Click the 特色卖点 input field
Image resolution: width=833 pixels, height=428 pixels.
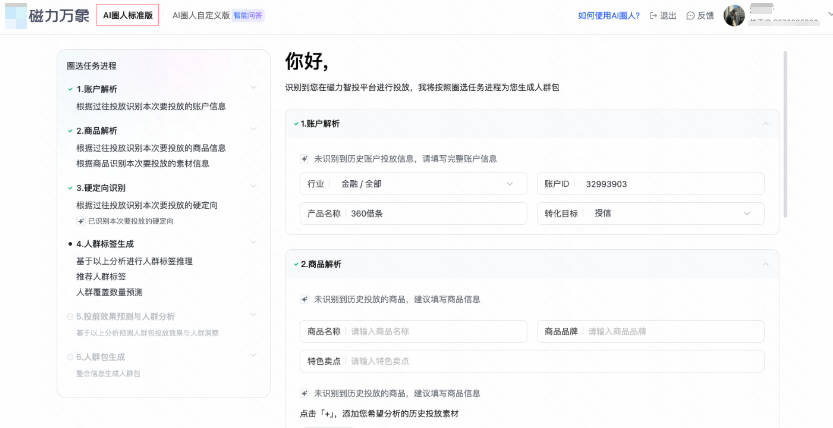[532, 361]
